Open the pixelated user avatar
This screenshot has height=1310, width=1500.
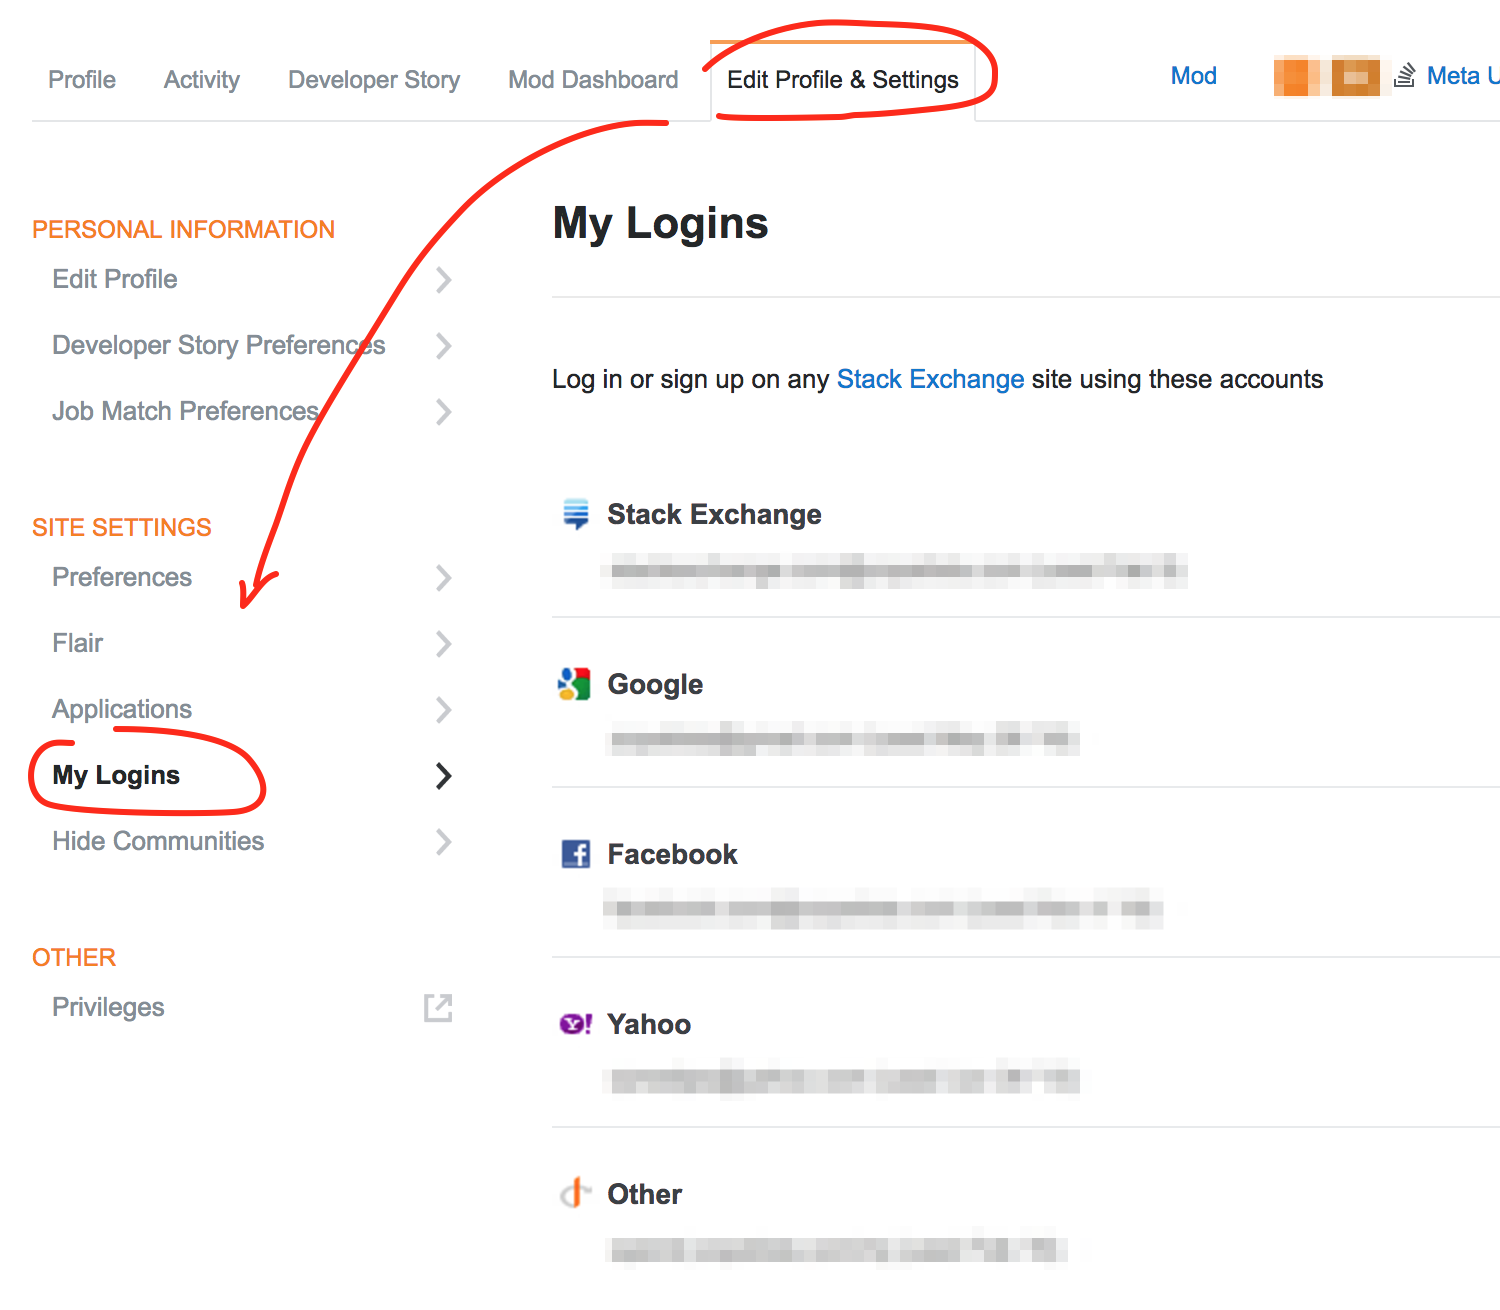coord(1327,77)
